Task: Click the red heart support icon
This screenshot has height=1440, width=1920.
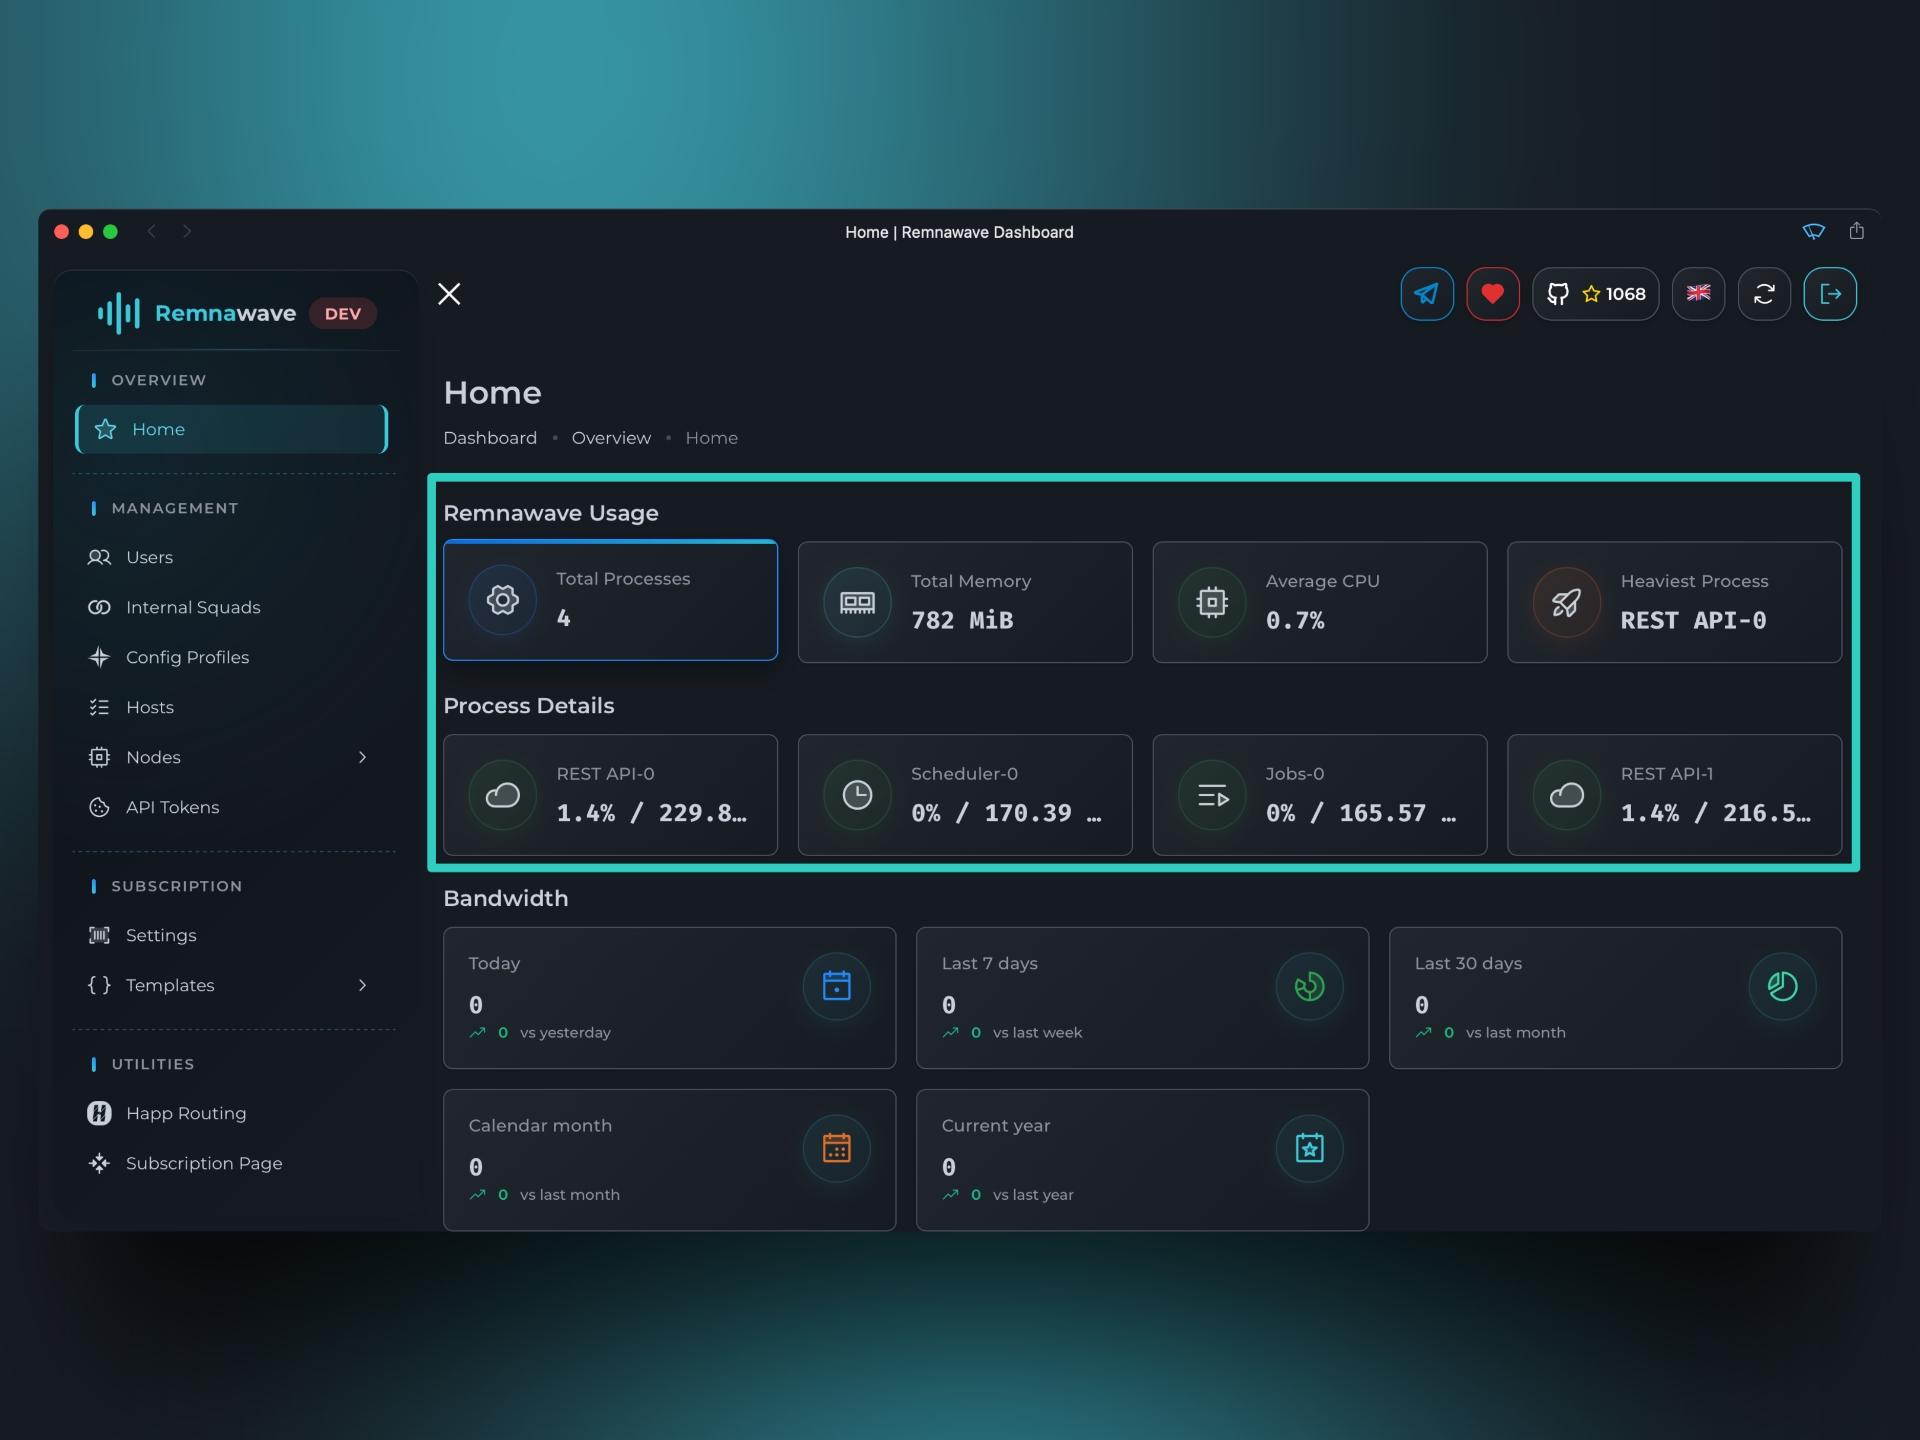Action: pos(1492,294)
